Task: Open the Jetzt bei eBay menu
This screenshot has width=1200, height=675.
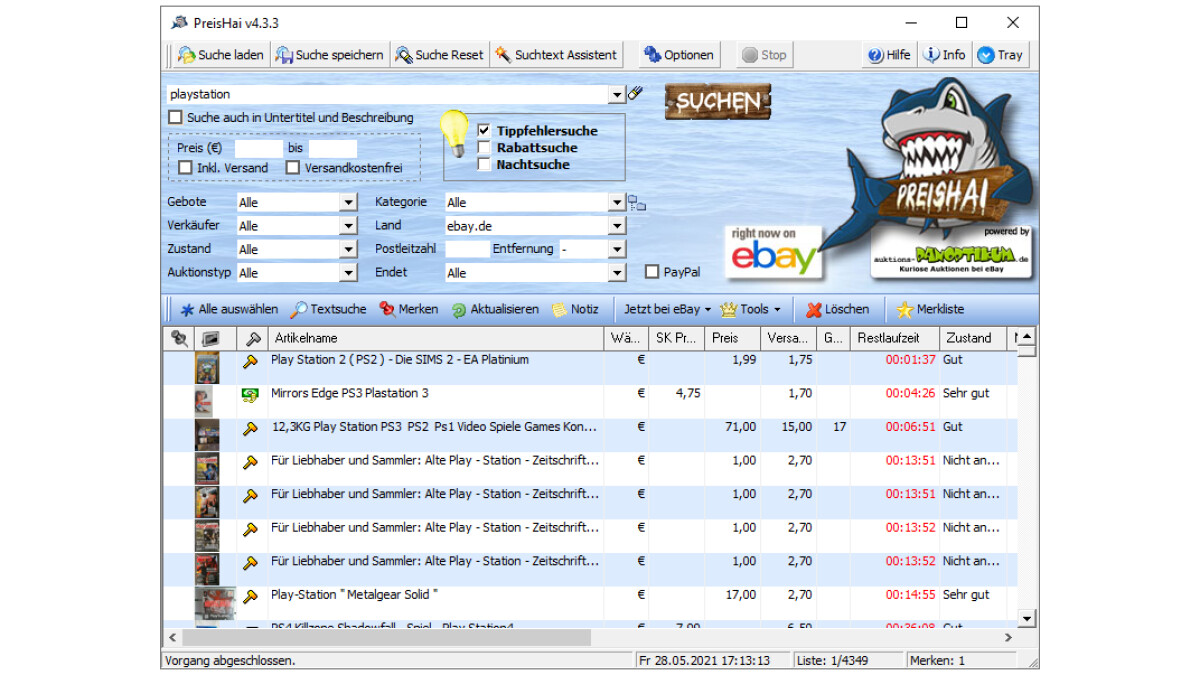Action: tap(667, 310)
